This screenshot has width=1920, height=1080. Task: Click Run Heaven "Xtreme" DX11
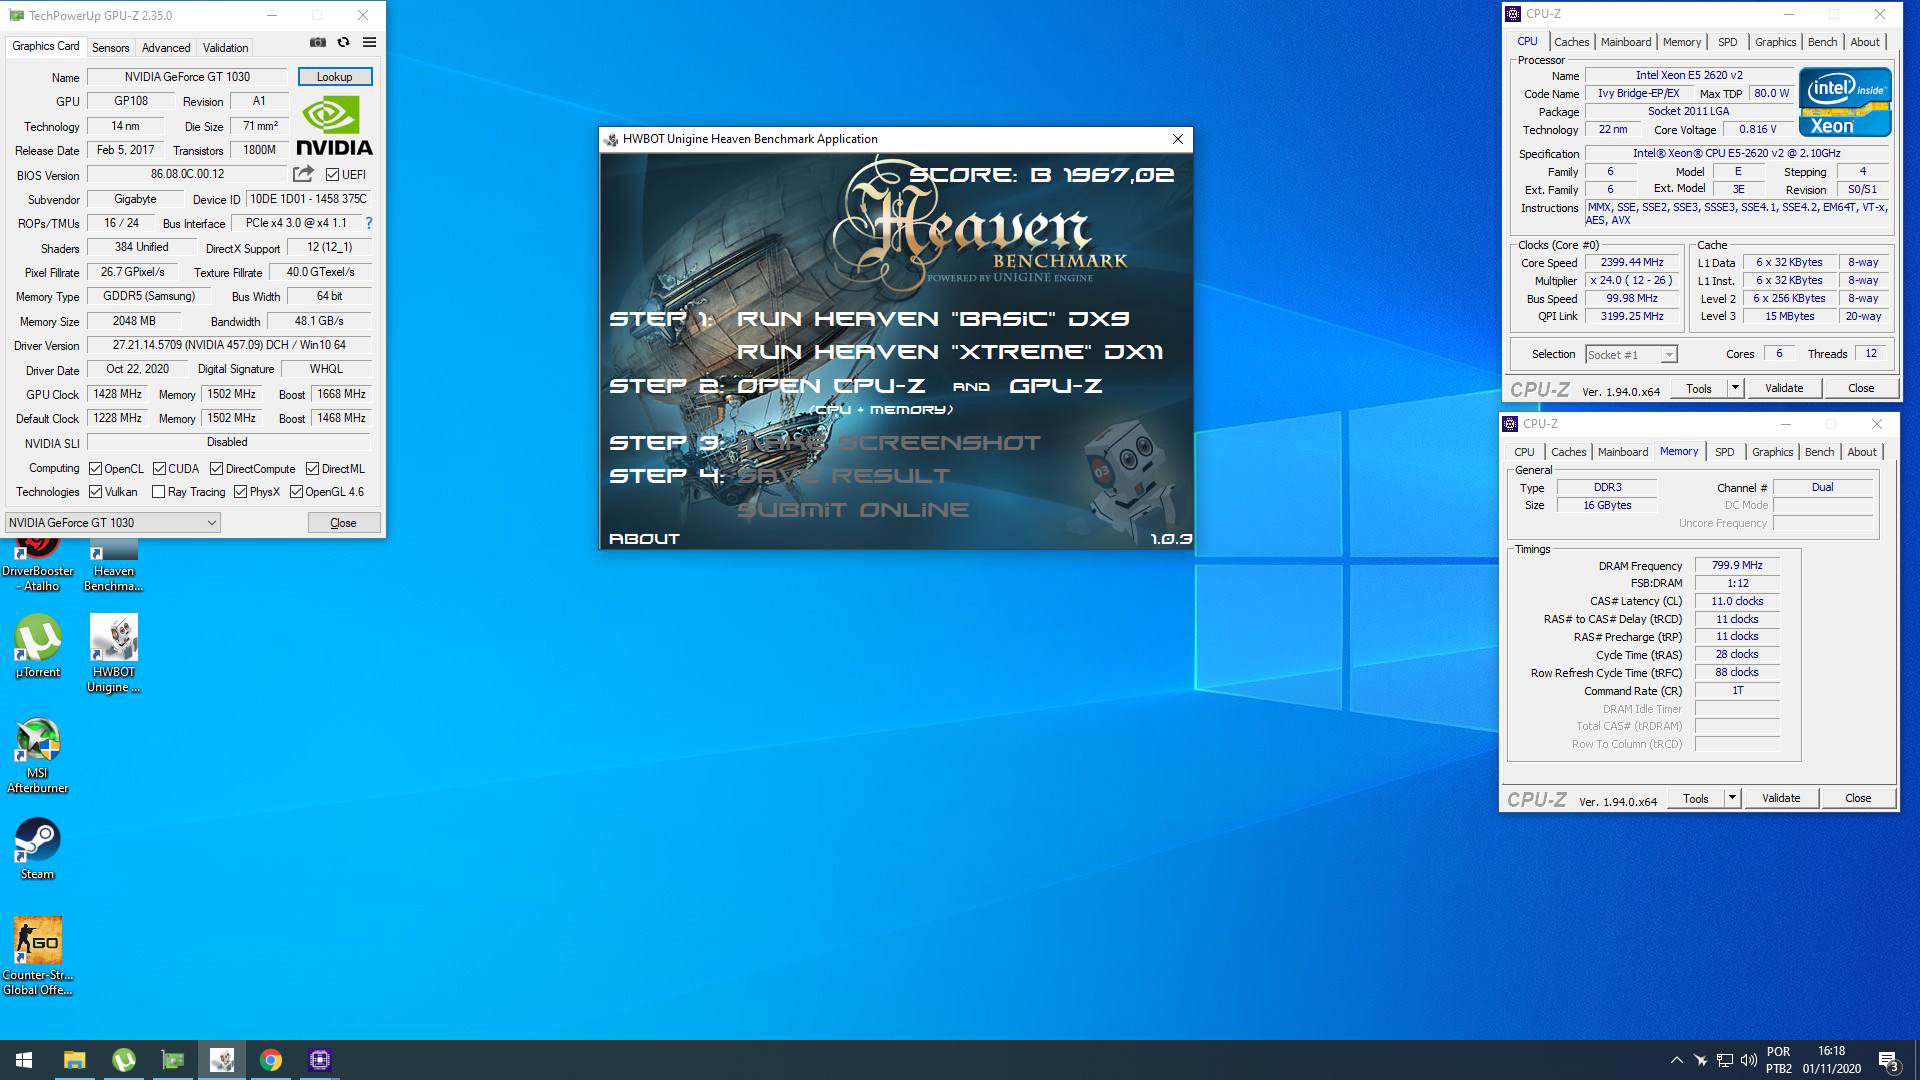(950, 352)
